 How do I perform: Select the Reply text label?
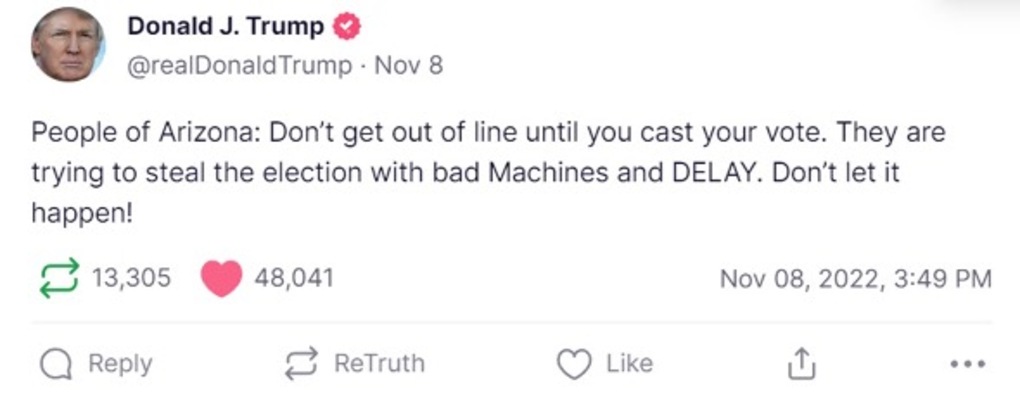pyautogui.click(x=120, y=364)
